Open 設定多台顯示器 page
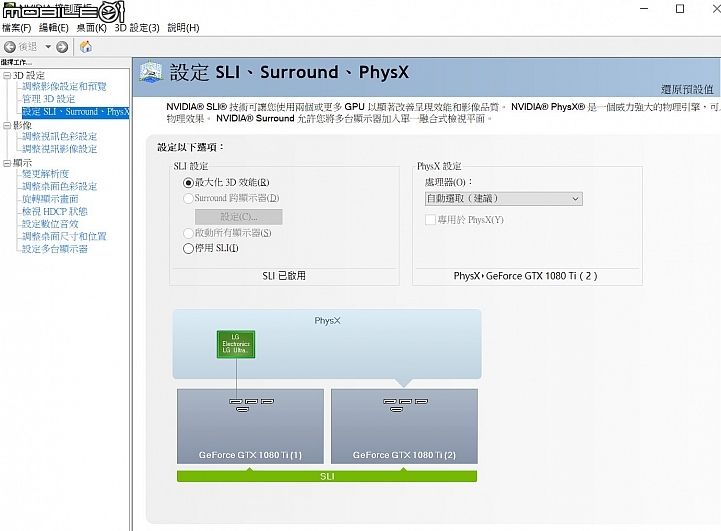The image size is (721, 531). coord(55,249)
